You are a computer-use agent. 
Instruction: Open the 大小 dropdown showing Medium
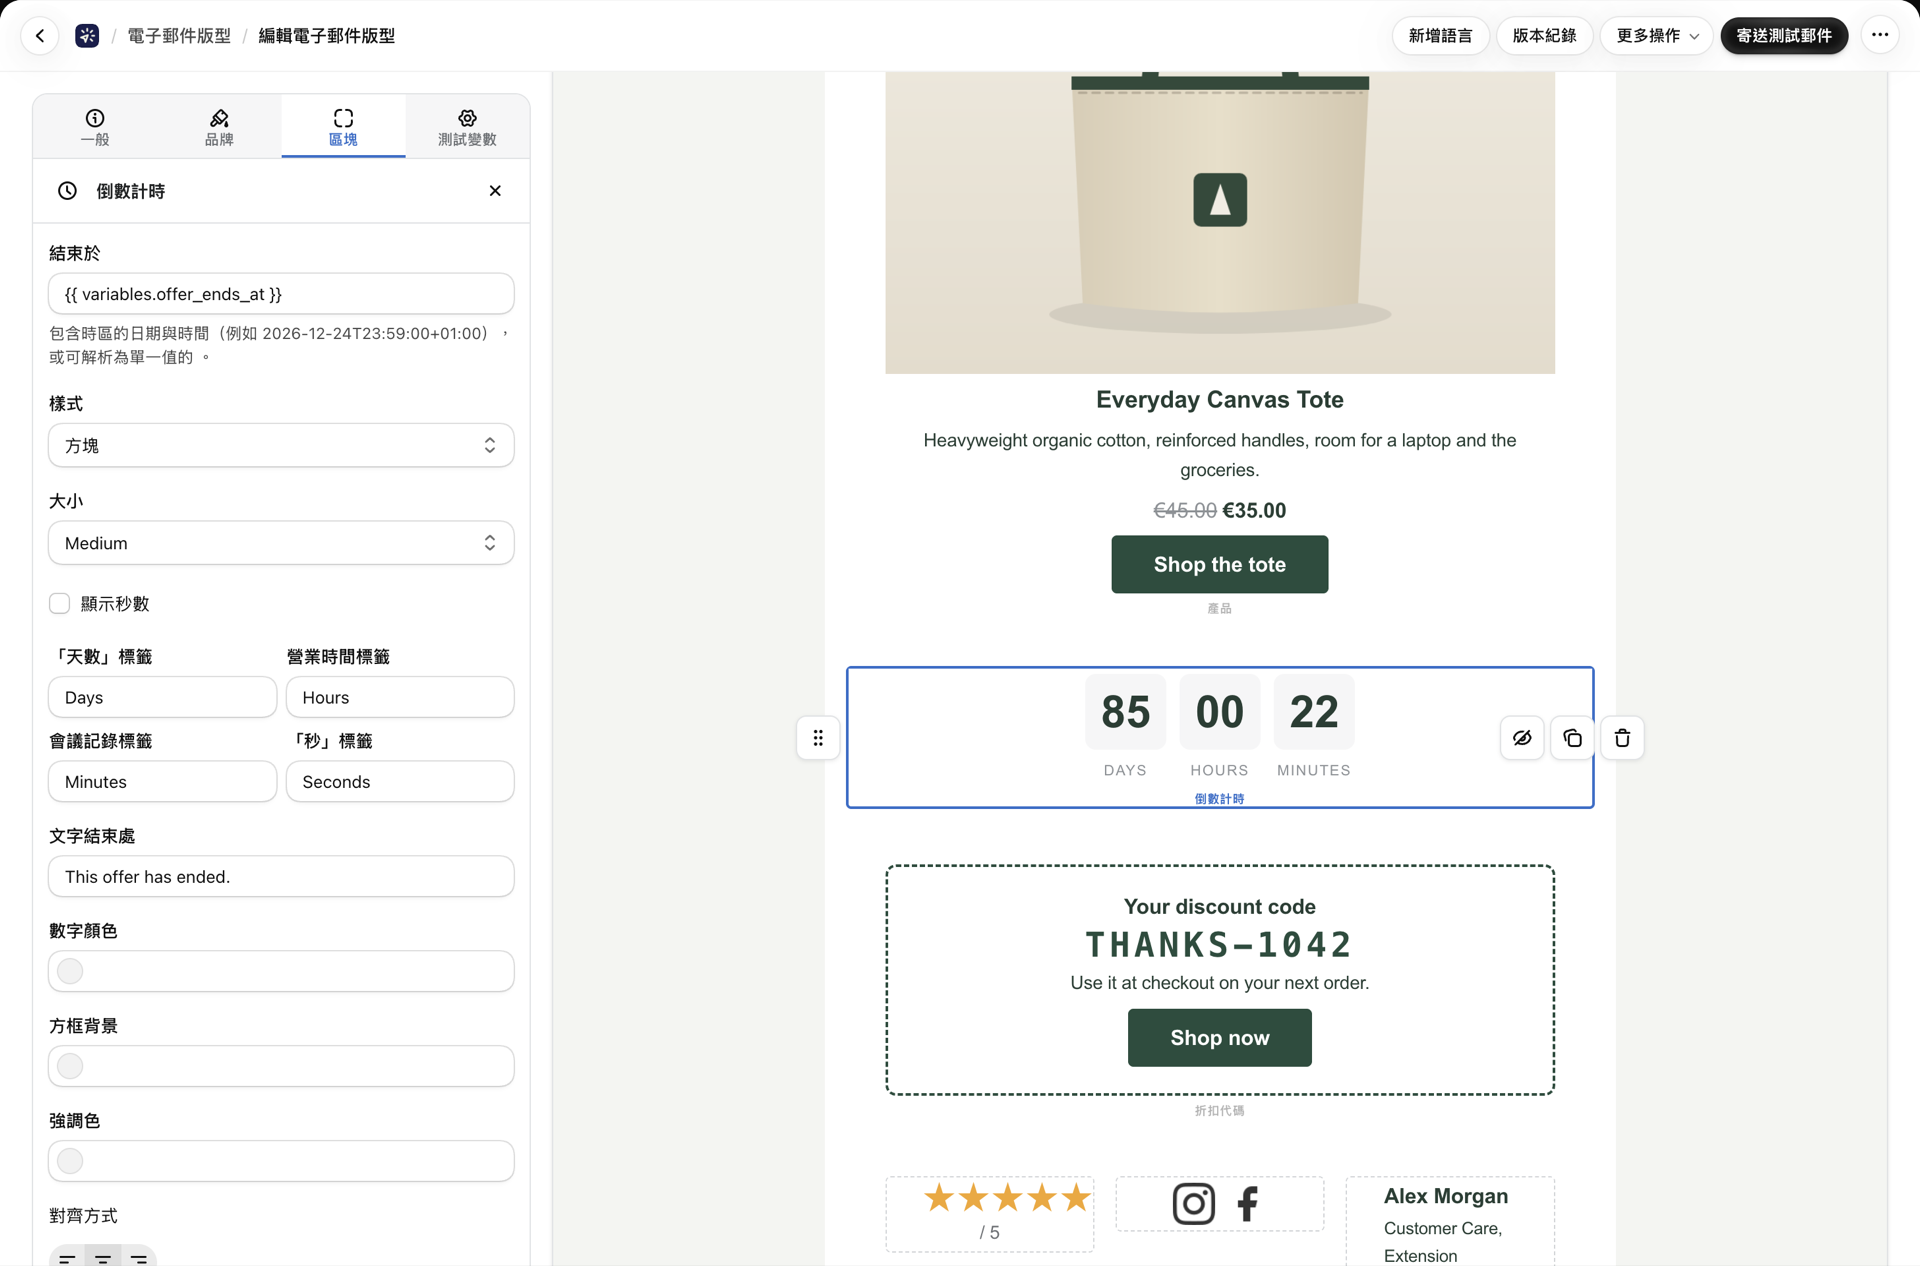coord(281,543)
